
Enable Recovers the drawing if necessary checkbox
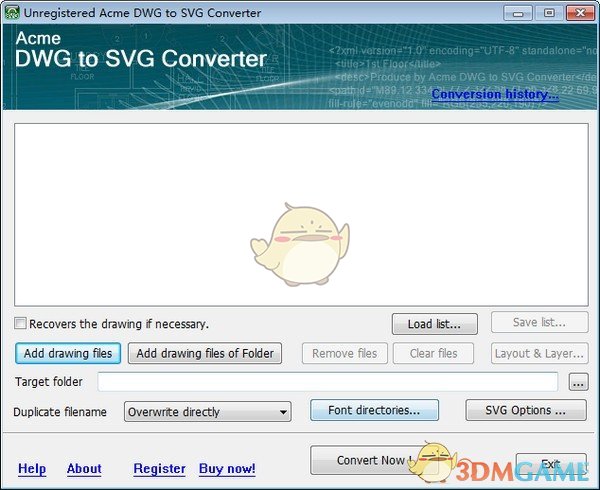click(x=20, y=324)
